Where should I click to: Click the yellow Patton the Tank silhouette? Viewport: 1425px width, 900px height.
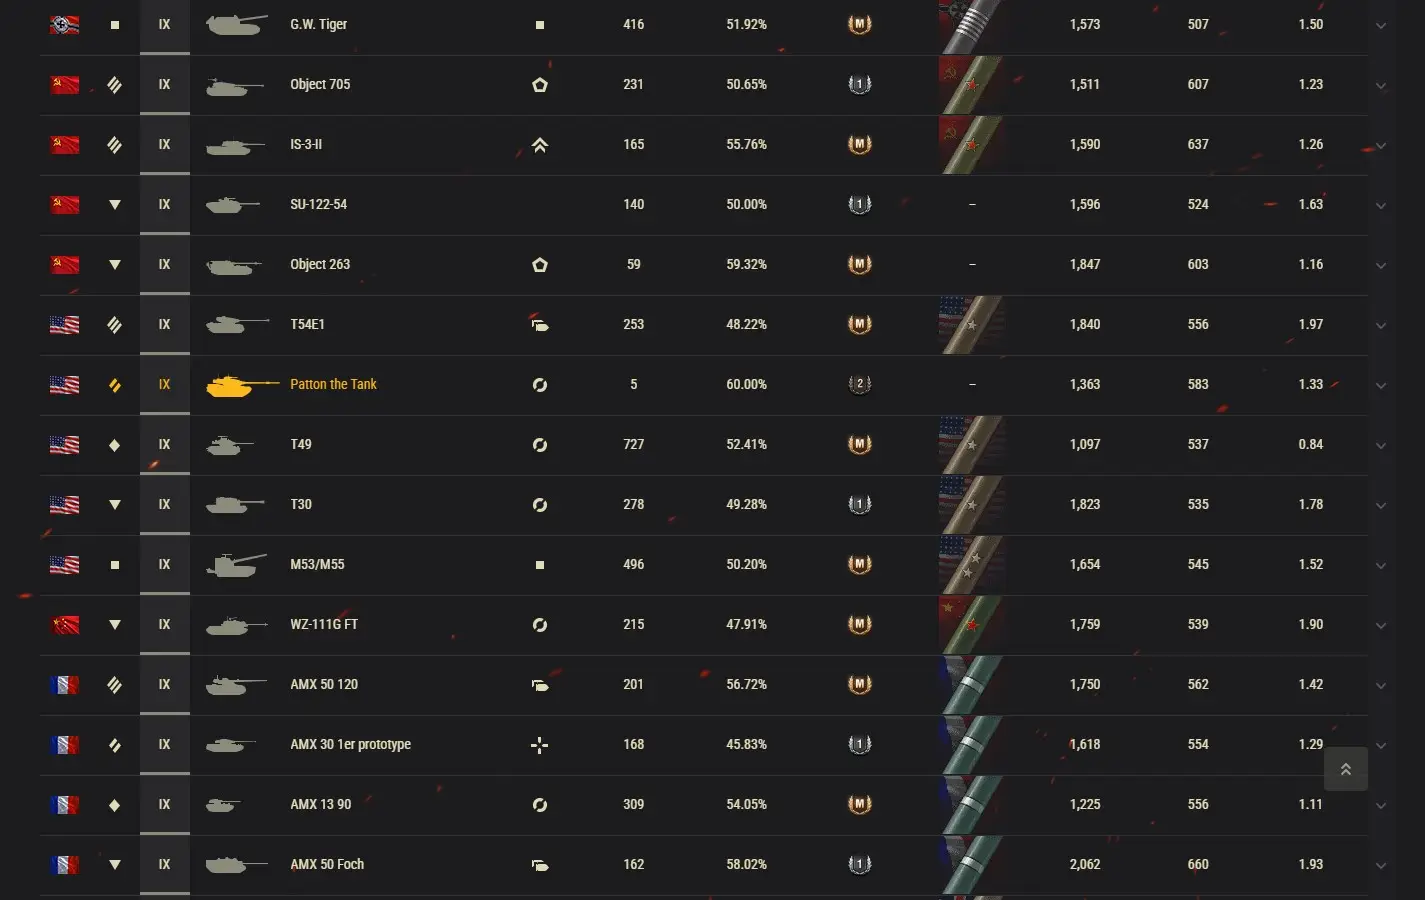tap(240, 385)
